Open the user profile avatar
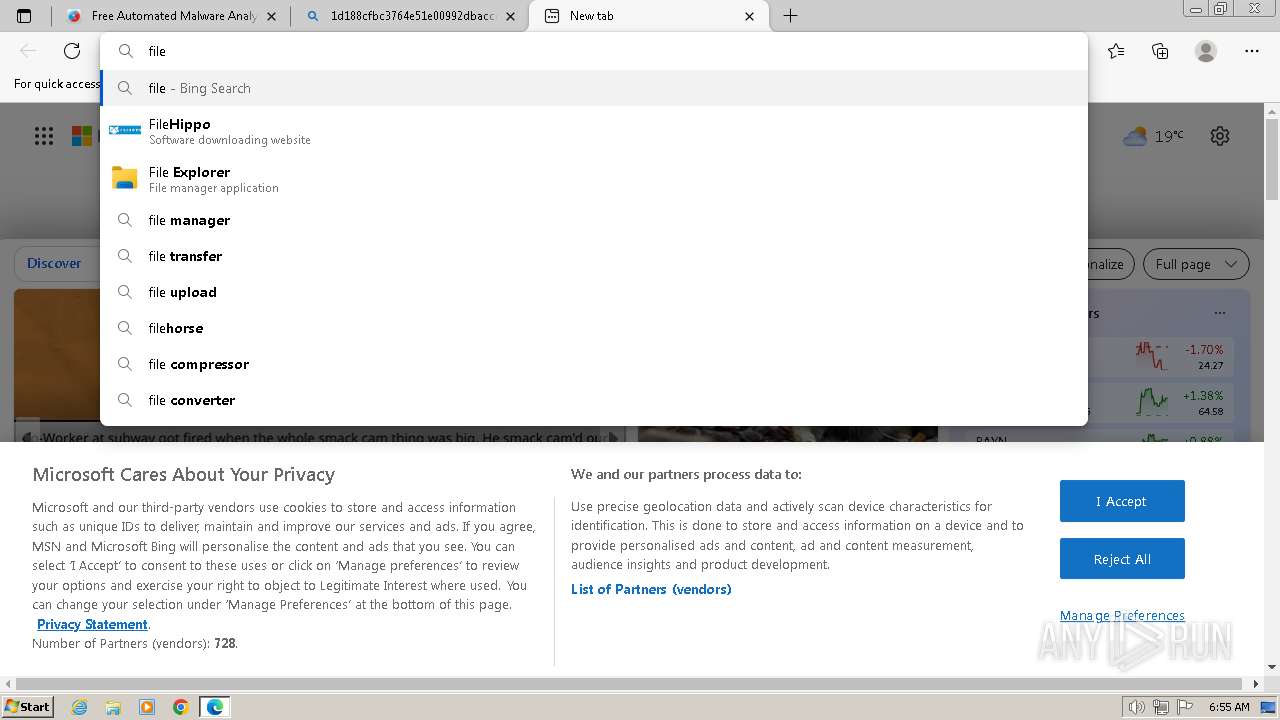The width and height of the screenshot is (1280, 720). [x=1206, y=51]
